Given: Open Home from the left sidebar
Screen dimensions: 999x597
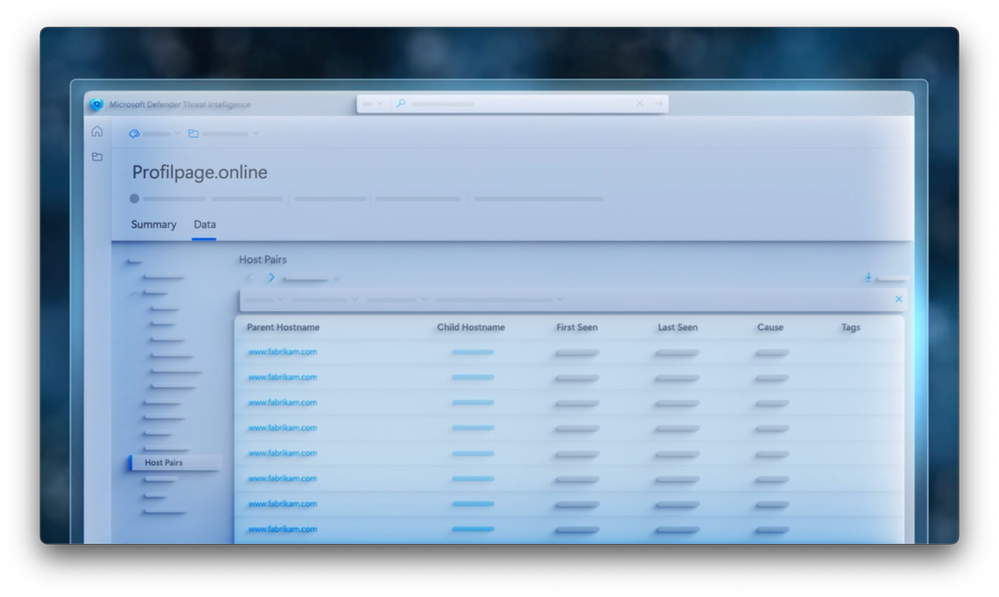Looking at the screenshot, I should click(97, 131).
